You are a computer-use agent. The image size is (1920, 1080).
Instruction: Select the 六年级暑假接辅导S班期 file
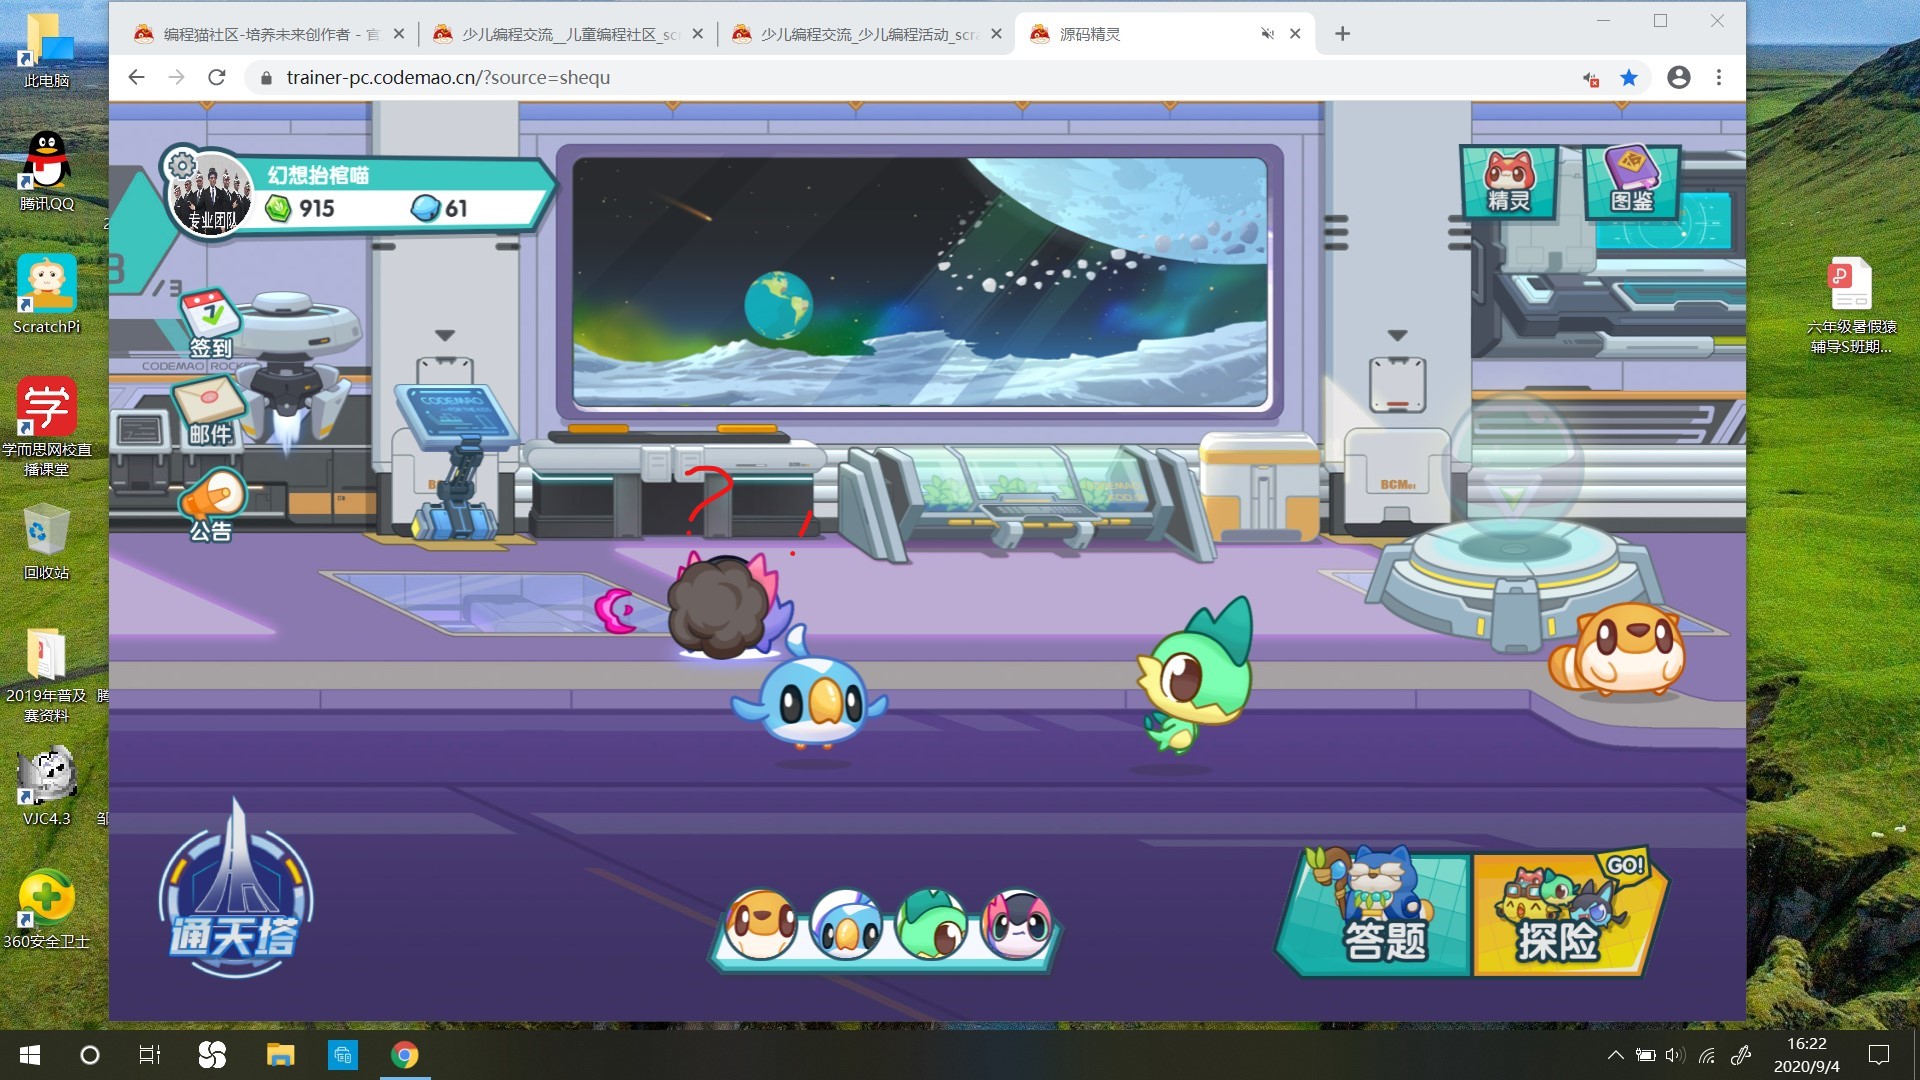click(x=1851, y=305)
